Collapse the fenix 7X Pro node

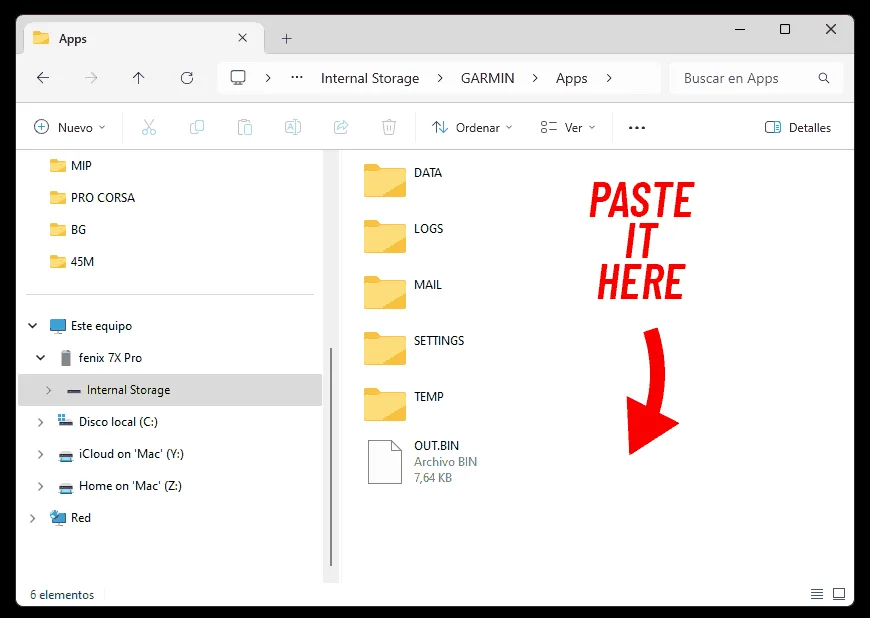(x=41, y=358)
